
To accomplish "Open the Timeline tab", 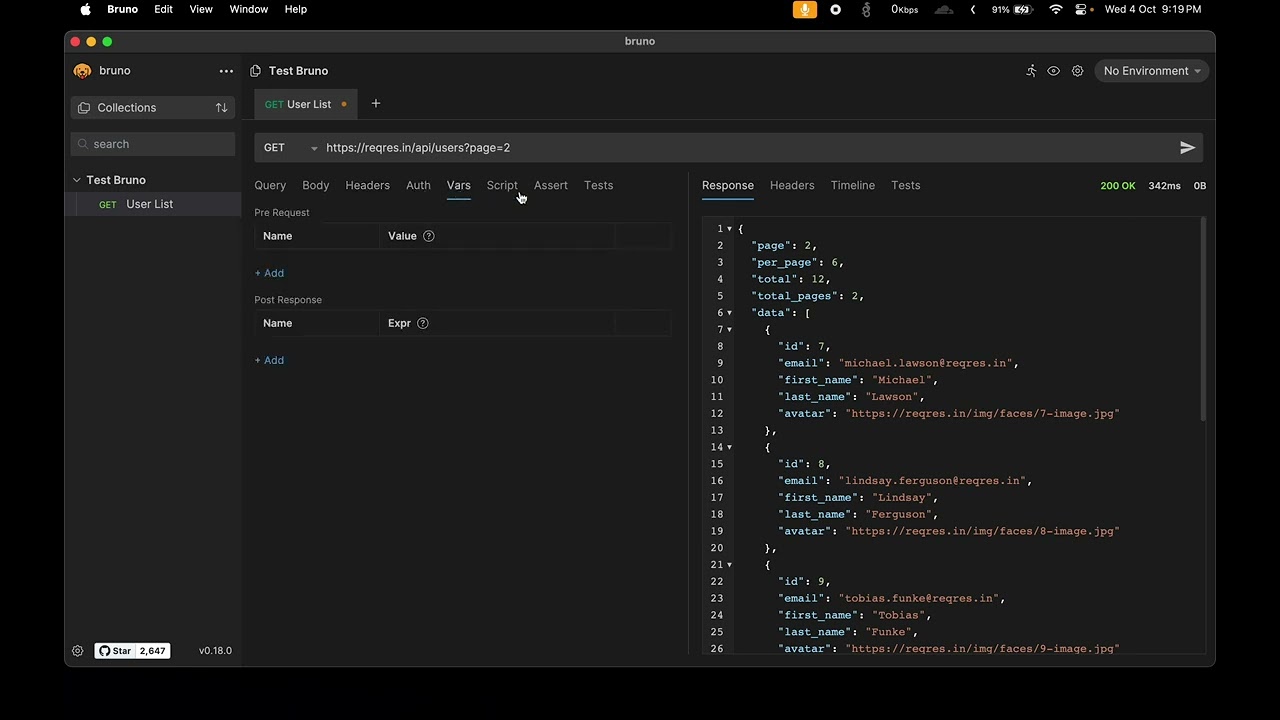I will tap(852, 185).
